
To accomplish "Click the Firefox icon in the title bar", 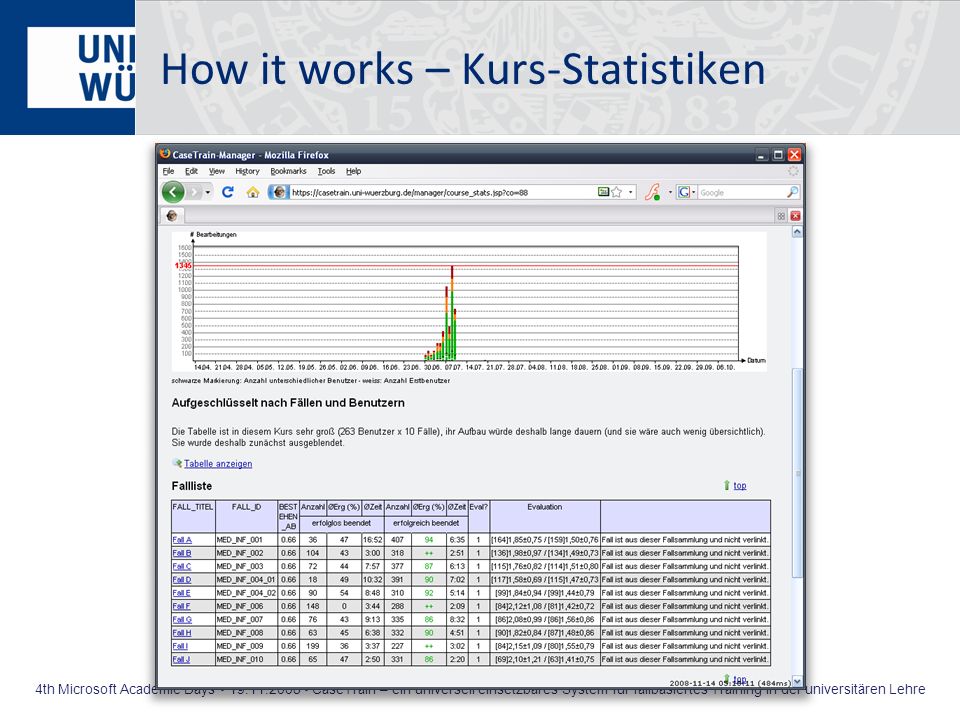I will coord(165,154).
